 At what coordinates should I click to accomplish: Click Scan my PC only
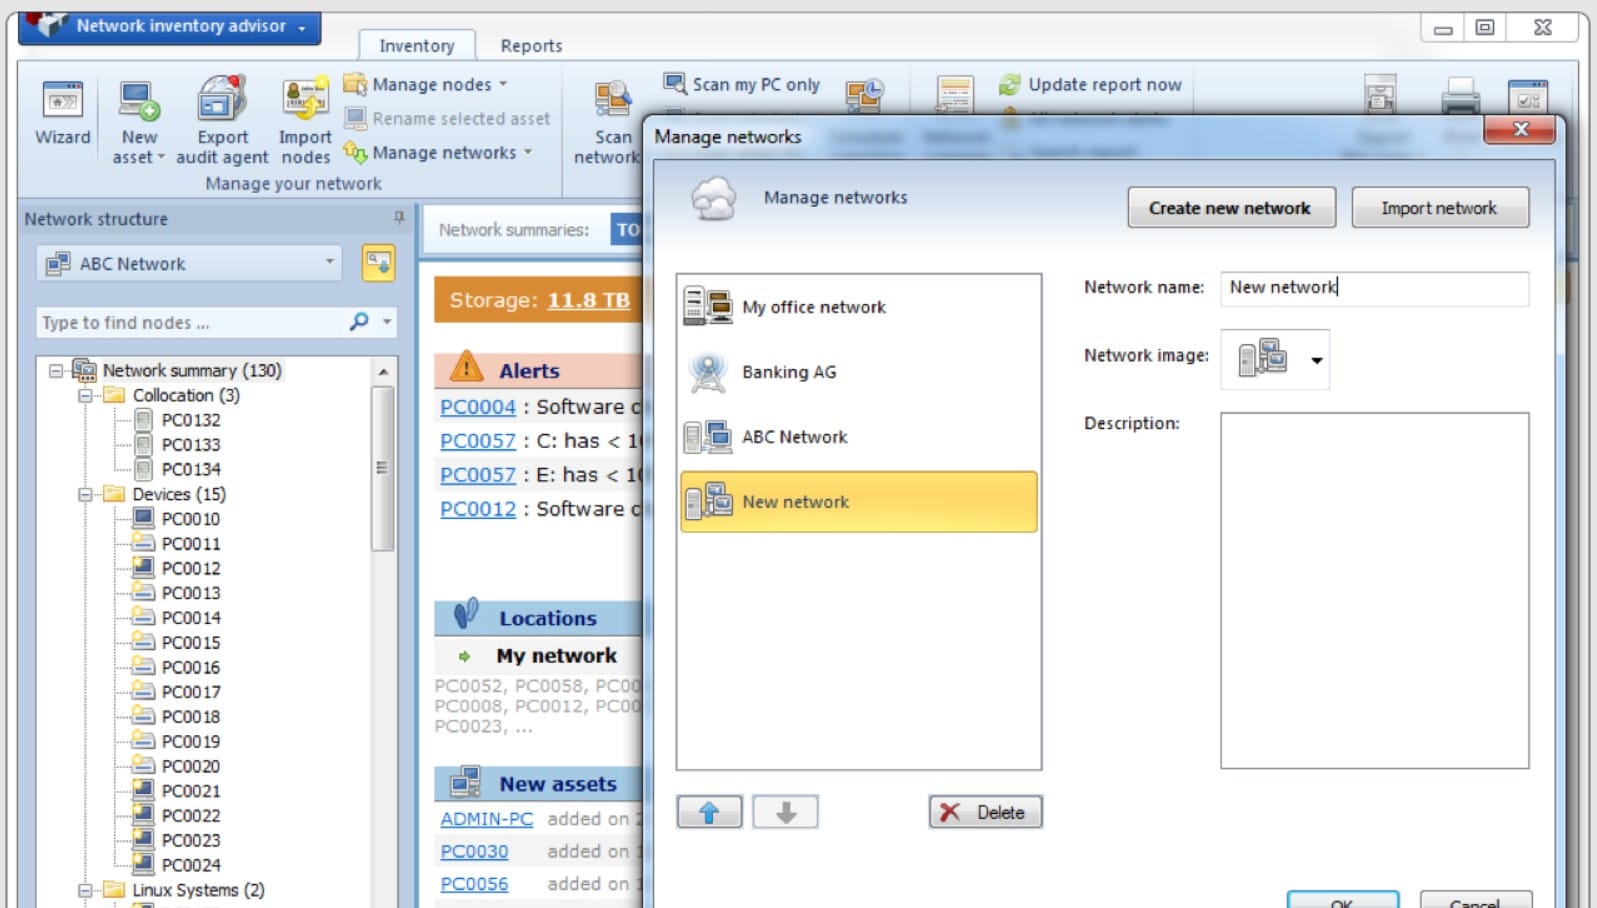(x=742, y=84)
